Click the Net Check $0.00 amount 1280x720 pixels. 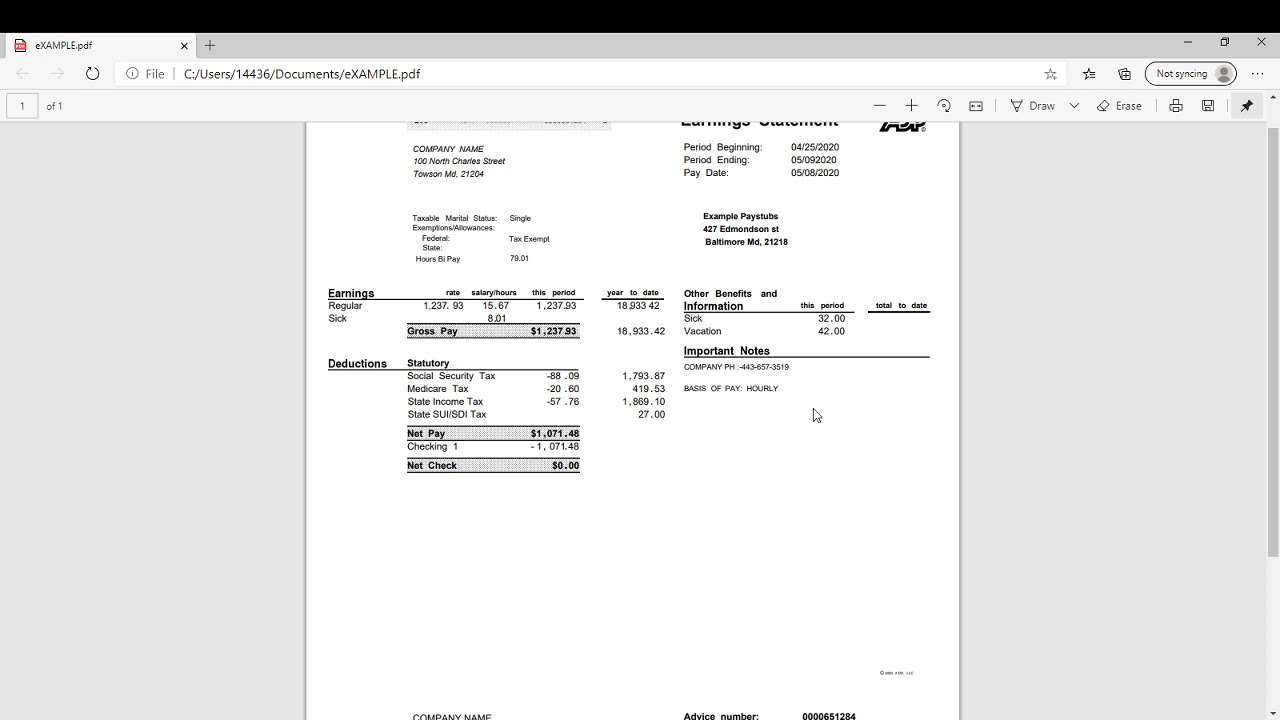565,465
